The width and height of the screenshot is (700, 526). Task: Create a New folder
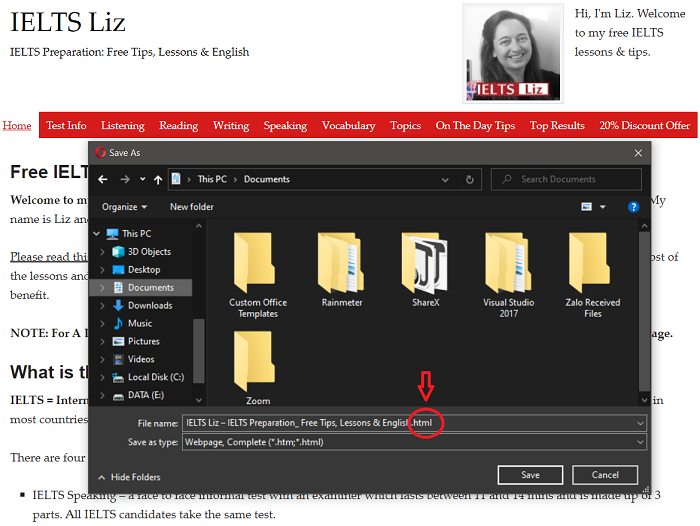[192, 207]
